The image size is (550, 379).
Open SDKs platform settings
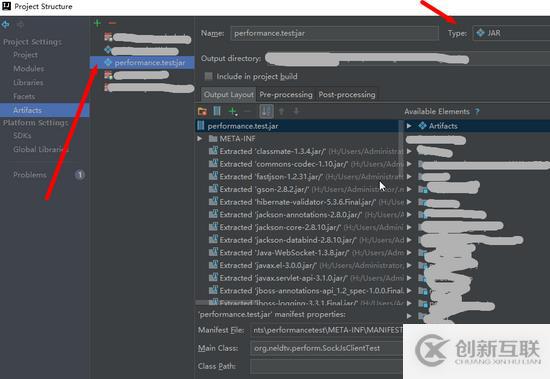click(x=22, y=135)
